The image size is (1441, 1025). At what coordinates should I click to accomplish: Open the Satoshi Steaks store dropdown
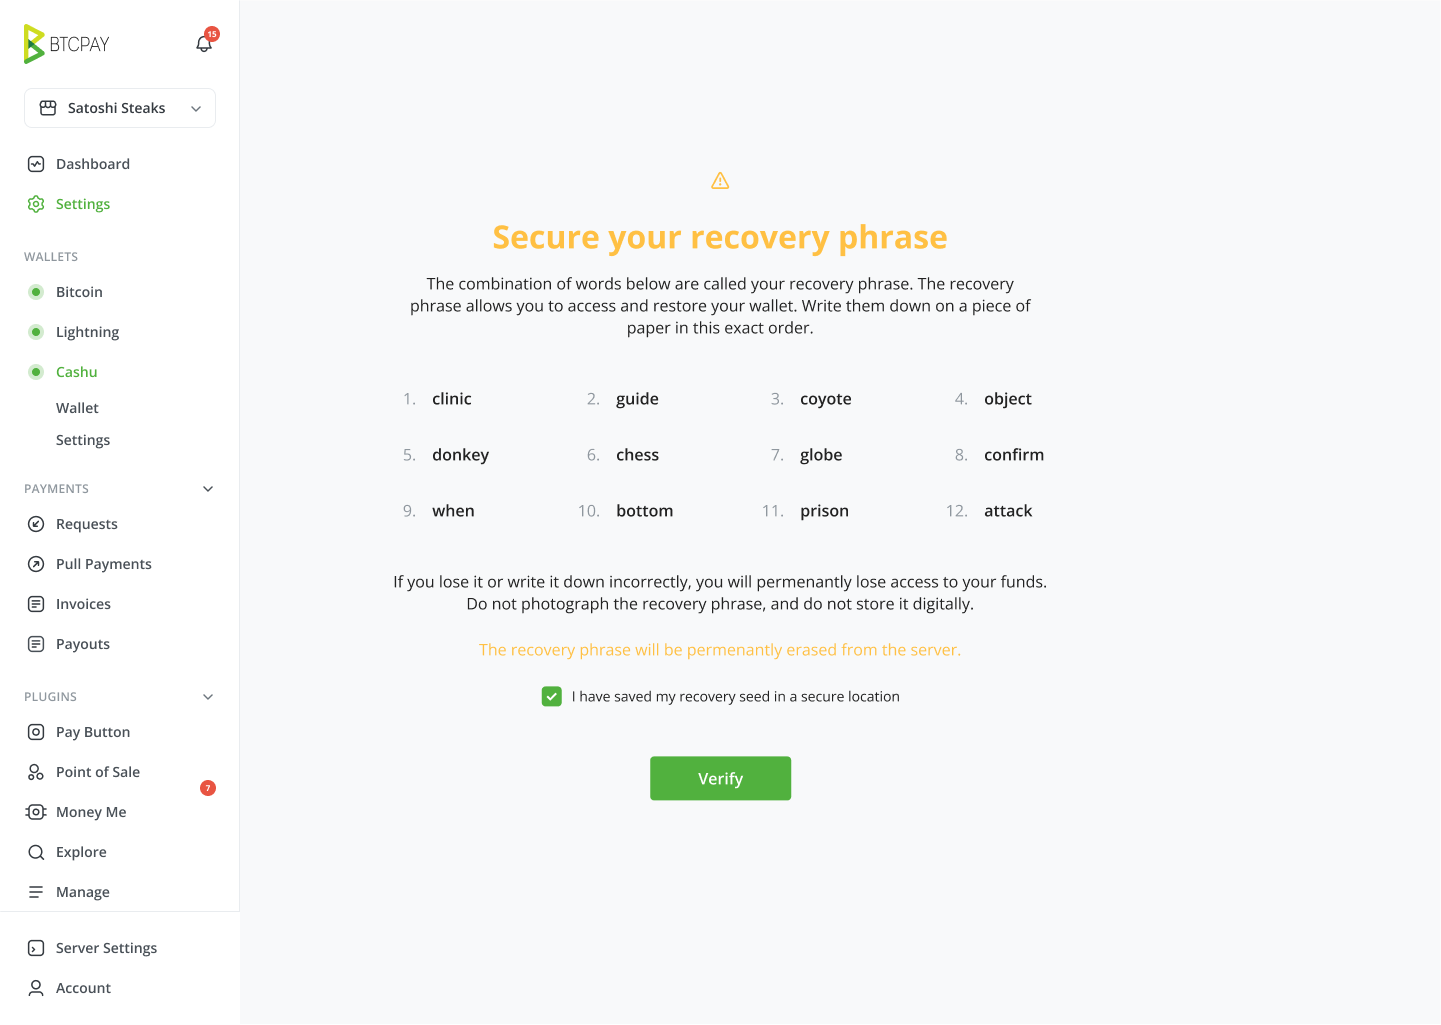pyautogui.click(x=120, y=108)
